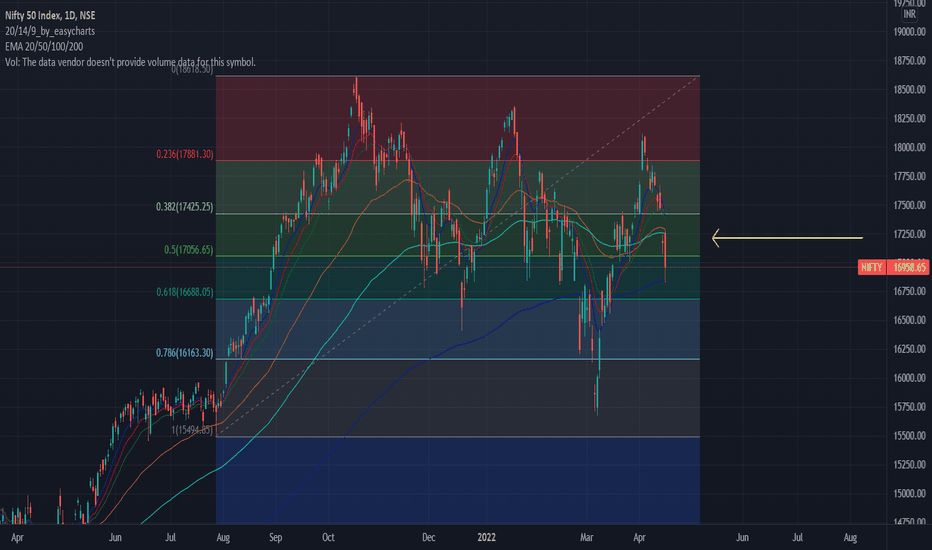Click the 2022 year label on time axis
This screenshot has width=932, height=550.
coord(486,537)
